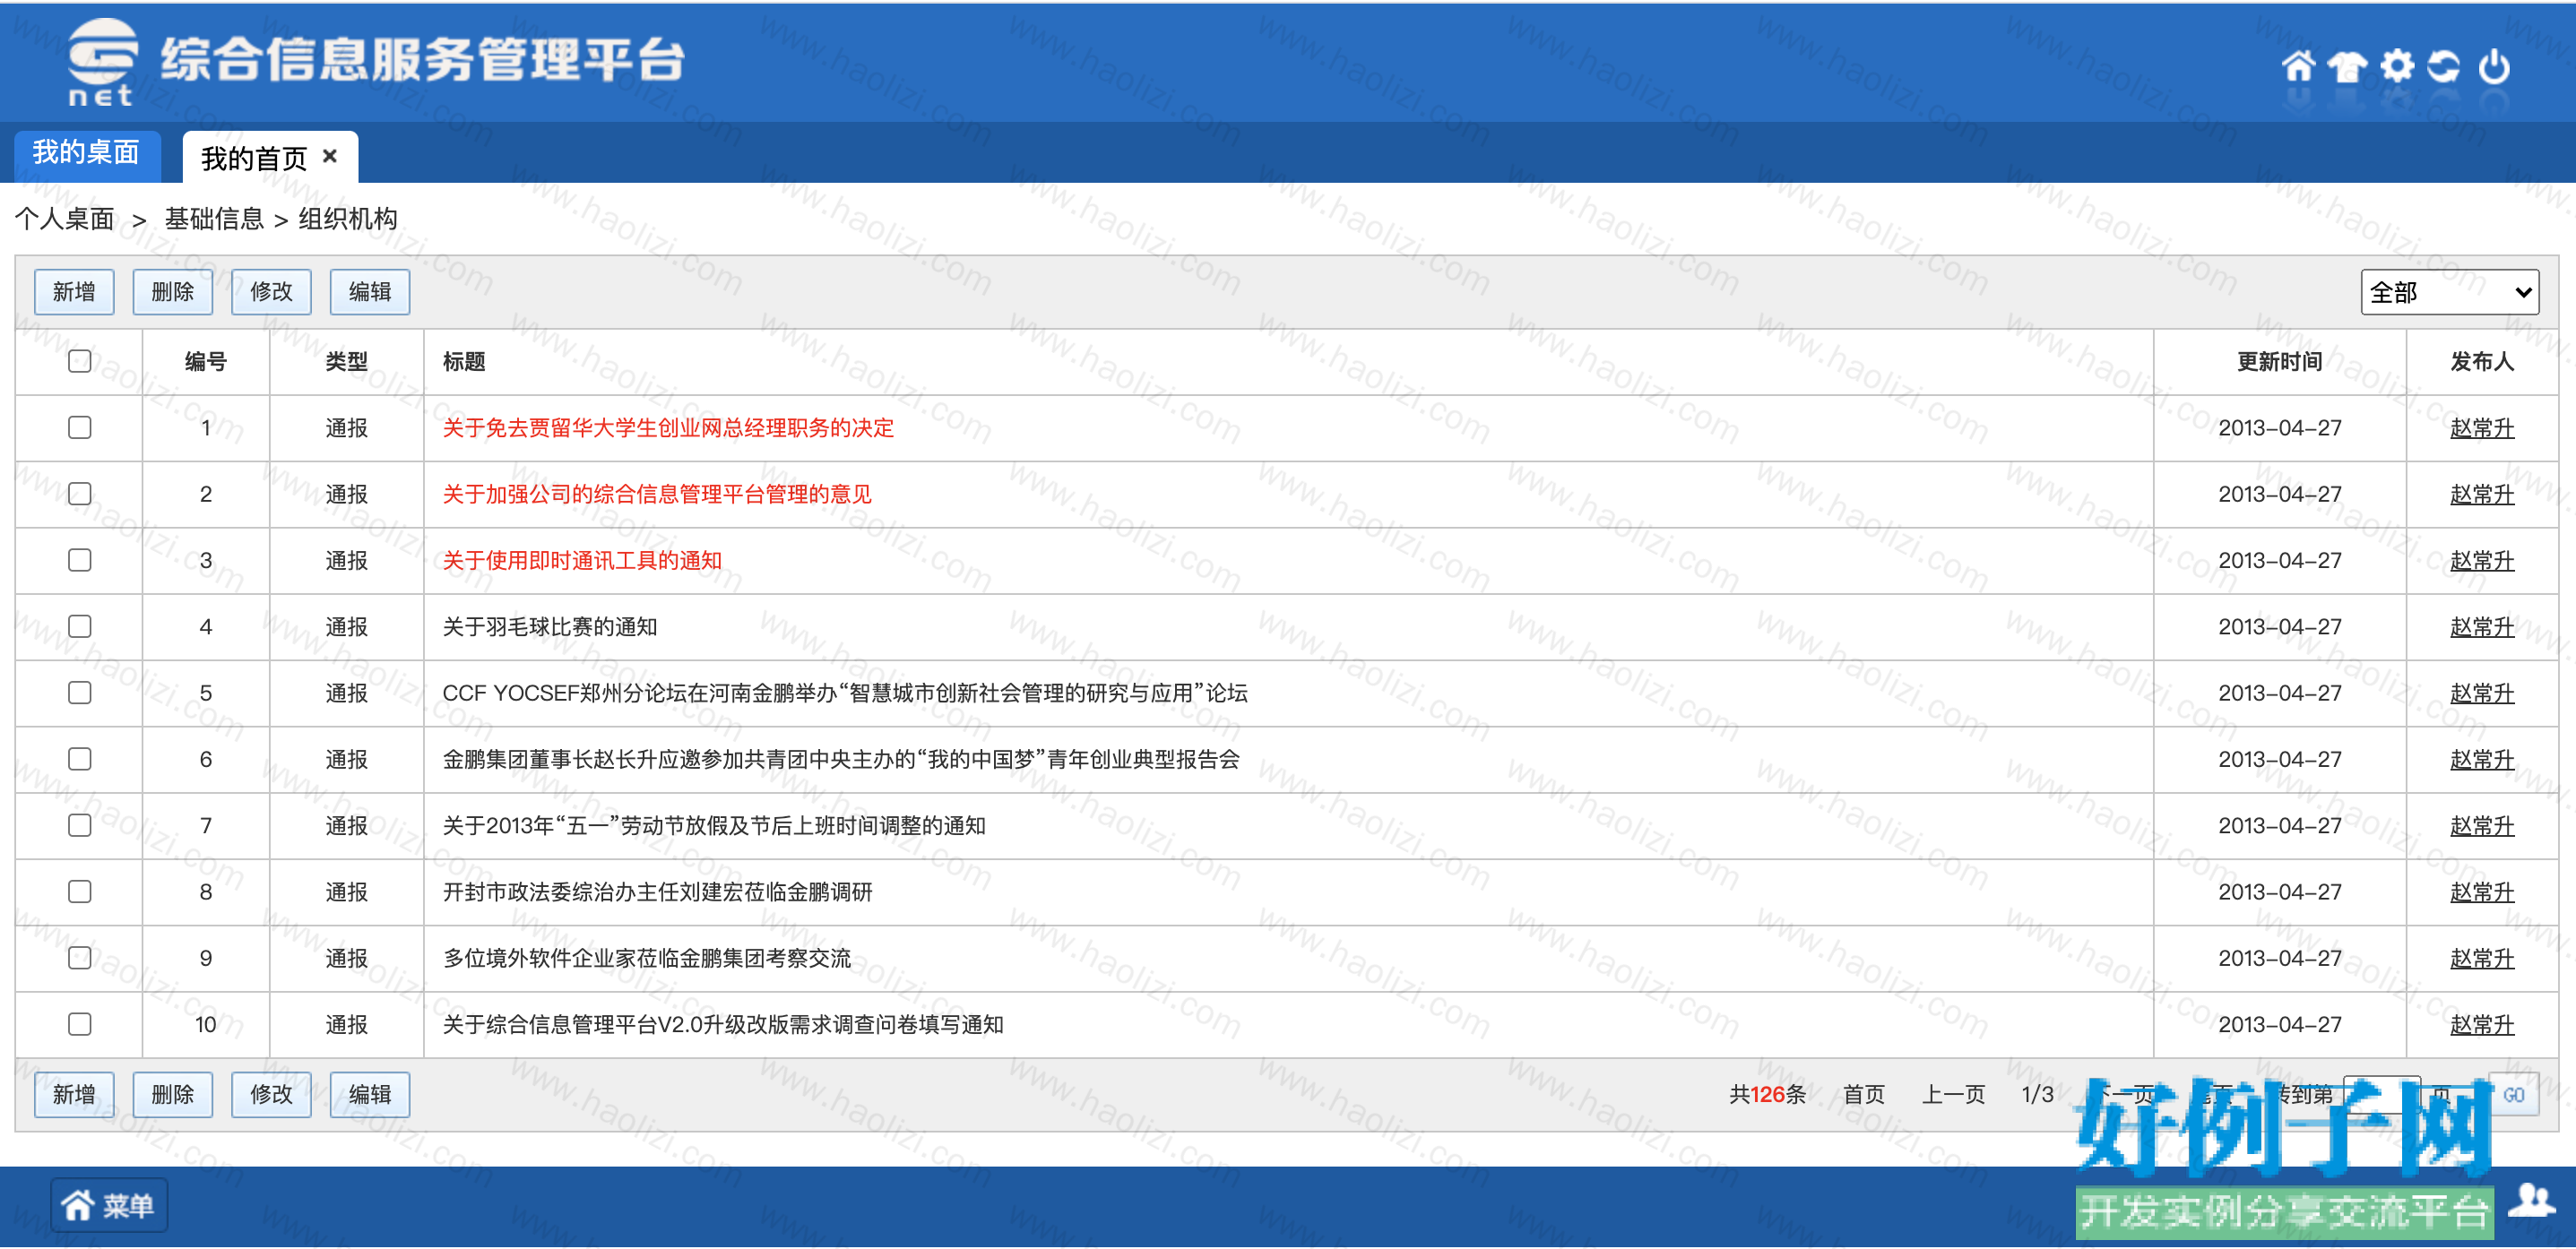The width and height of the screenshot is (2576, 1249).
Task: Click breadcrumb 基础信息
Action: 214,218
